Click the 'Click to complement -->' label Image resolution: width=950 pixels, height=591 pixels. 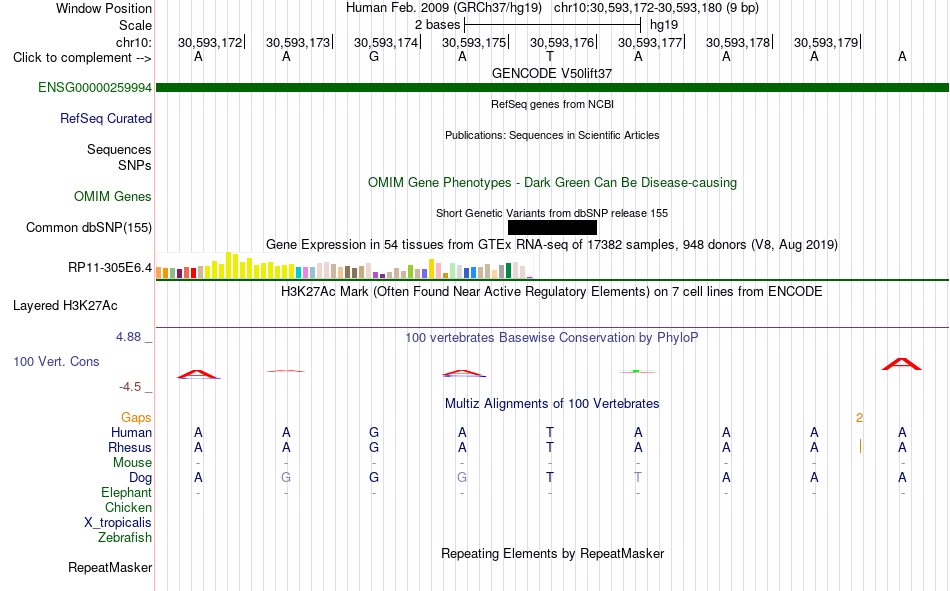tap(82, 58)
